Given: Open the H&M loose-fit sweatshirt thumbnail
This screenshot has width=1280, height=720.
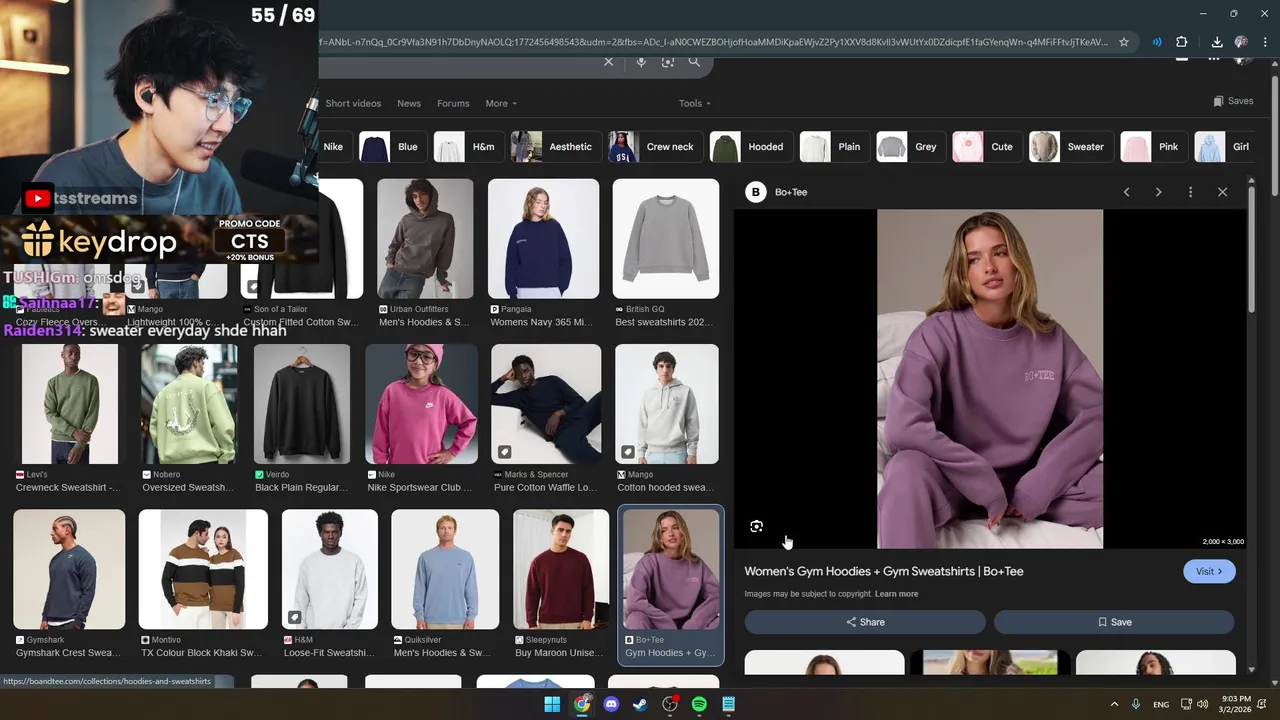Looking at the screenshot, I should click(330, 569).
